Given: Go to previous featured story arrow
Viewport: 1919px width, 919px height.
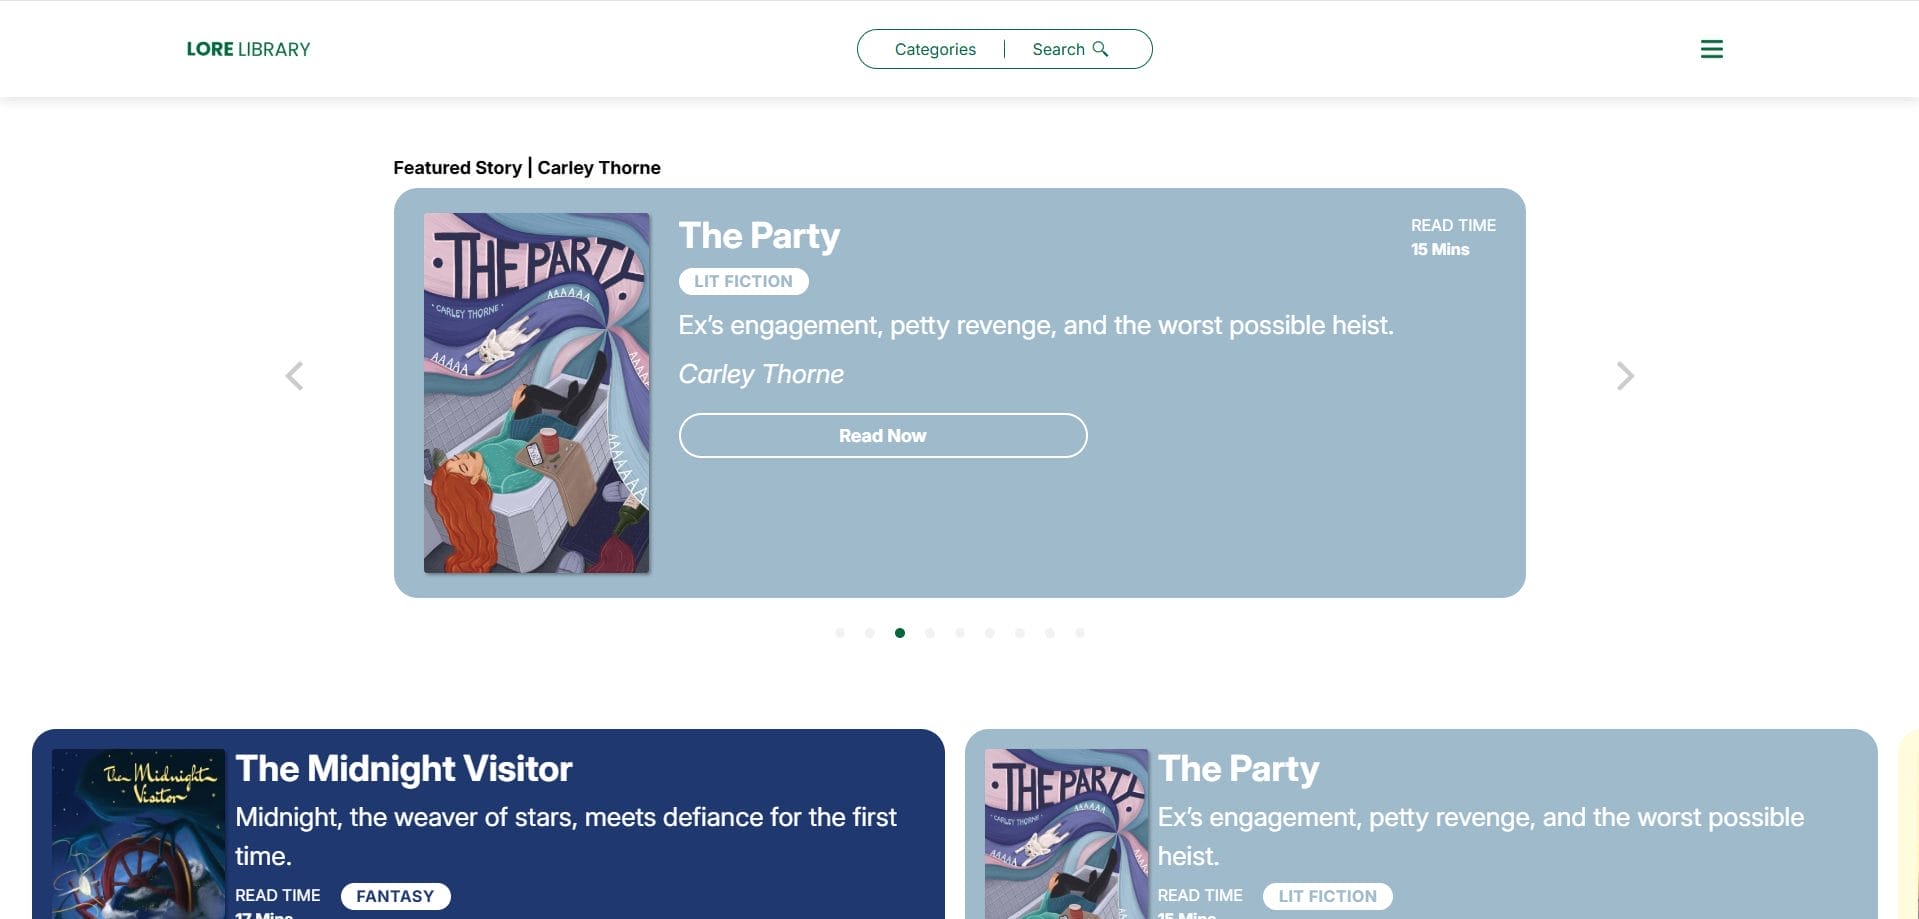Looking at the screenshot, I should click(x=294, y=376).
